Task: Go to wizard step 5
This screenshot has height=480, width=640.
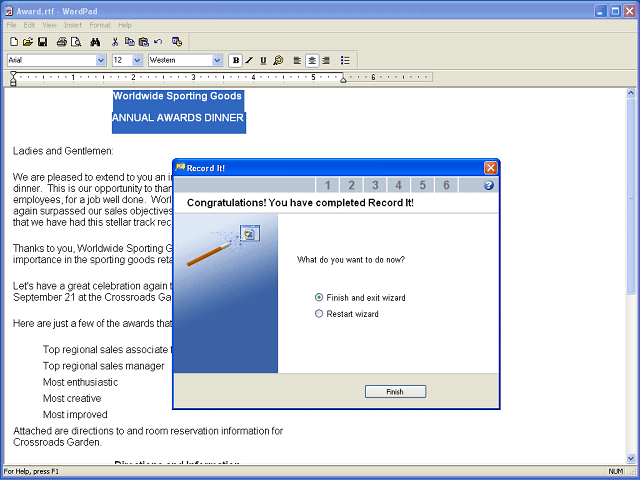Action: pyautogui.click(x=422, y=185)
